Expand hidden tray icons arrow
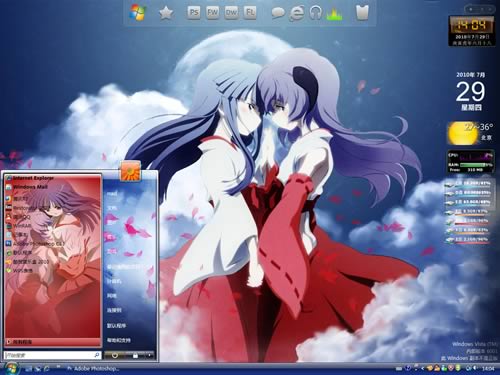The height and width of the screenshot is (375, 500). [x=423, y=369]
